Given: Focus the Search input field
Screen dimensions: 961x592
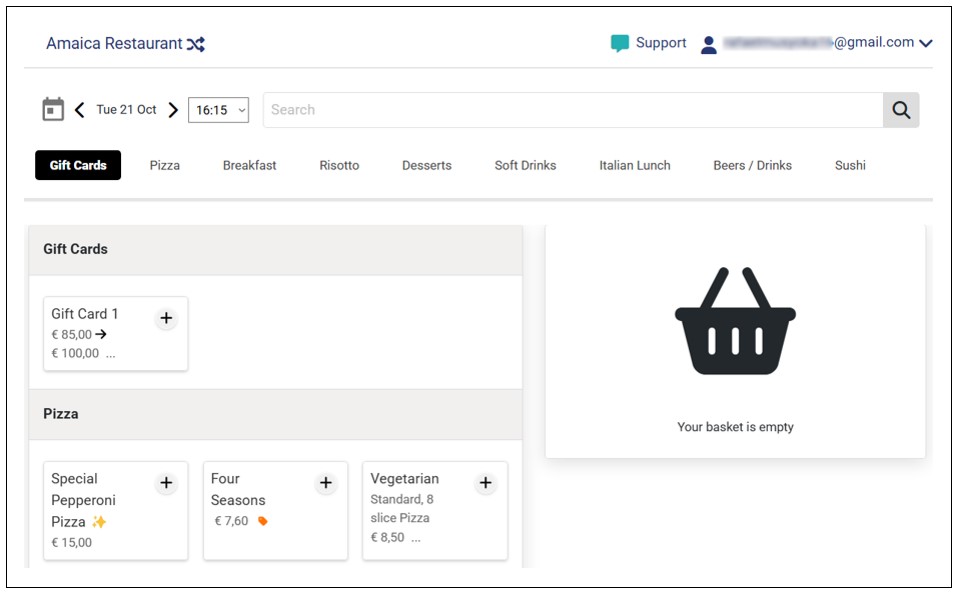Looking at the screenshot, I should pyautogui.click(x=572, y=110).
